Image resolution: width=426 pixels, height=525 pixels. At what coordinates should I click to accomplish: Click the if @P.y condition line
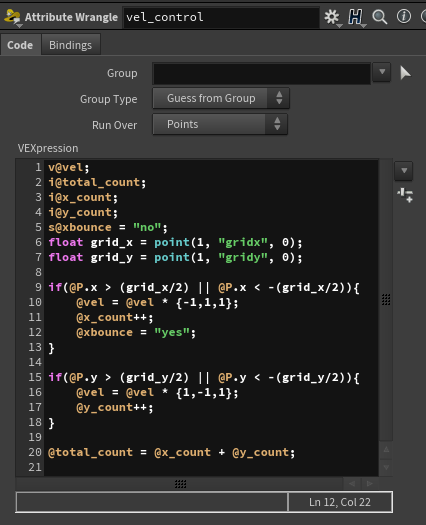pos(204,378)
